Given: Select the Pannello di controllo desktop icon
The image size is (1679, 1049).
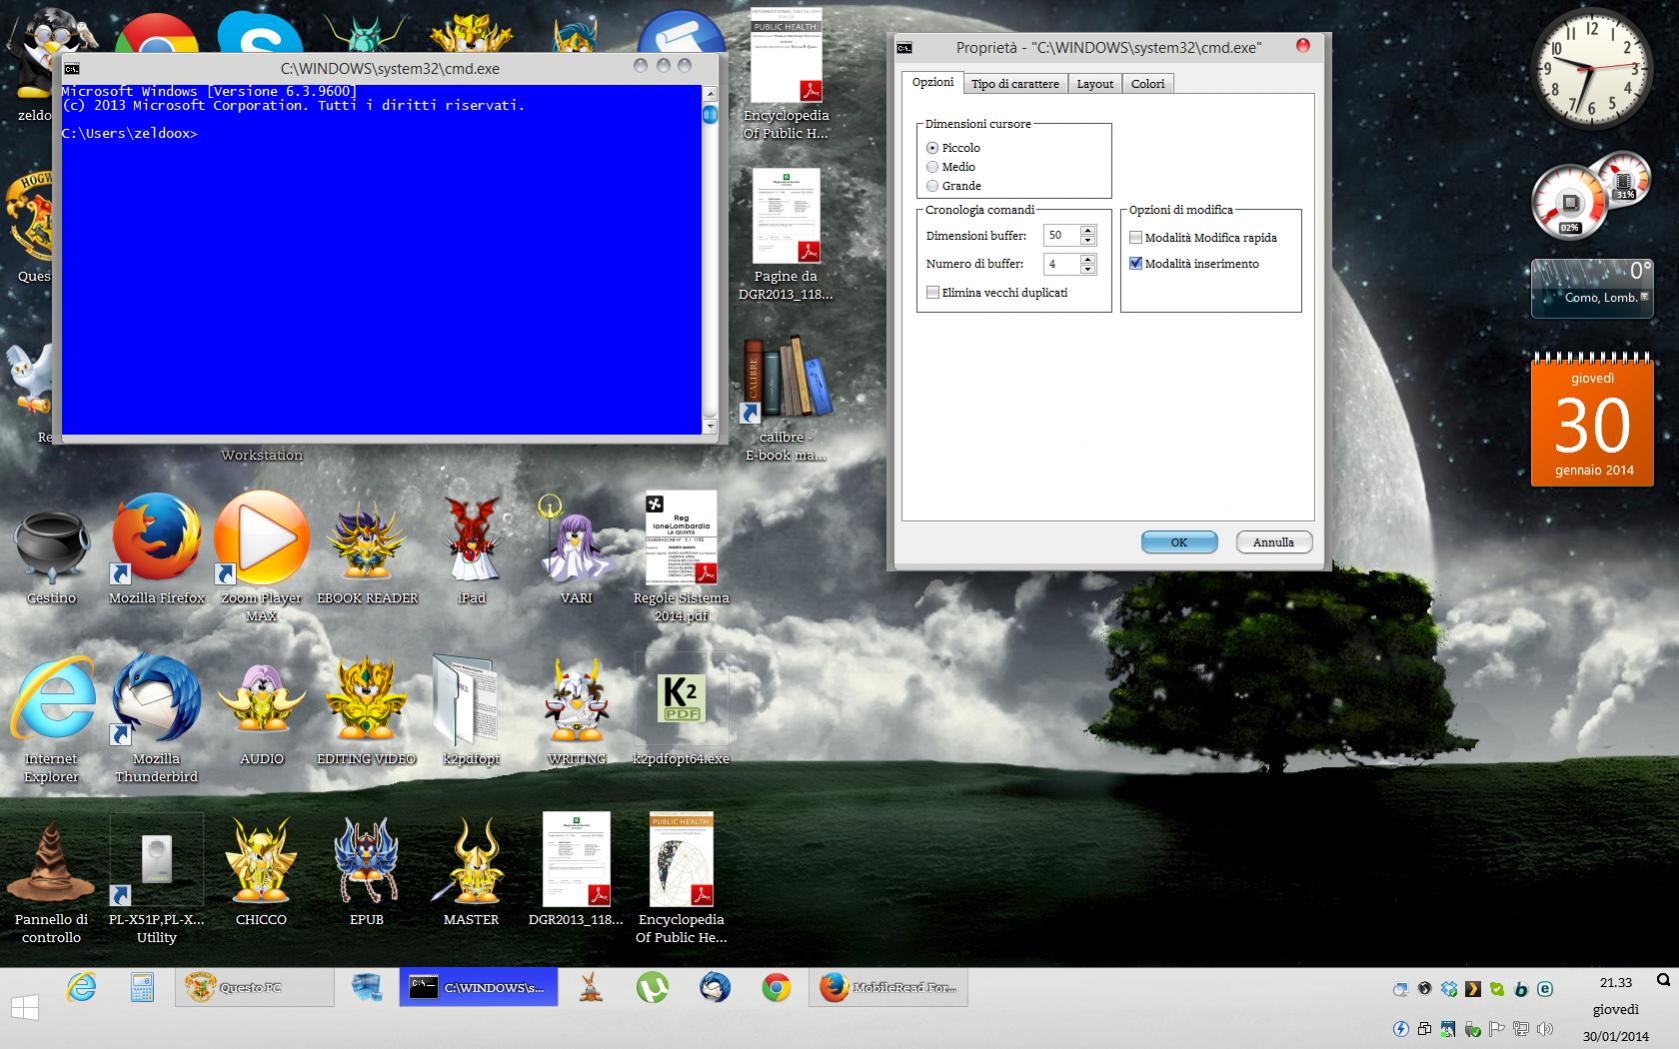Looking at the screenshot, I should (x=51, y=882).
